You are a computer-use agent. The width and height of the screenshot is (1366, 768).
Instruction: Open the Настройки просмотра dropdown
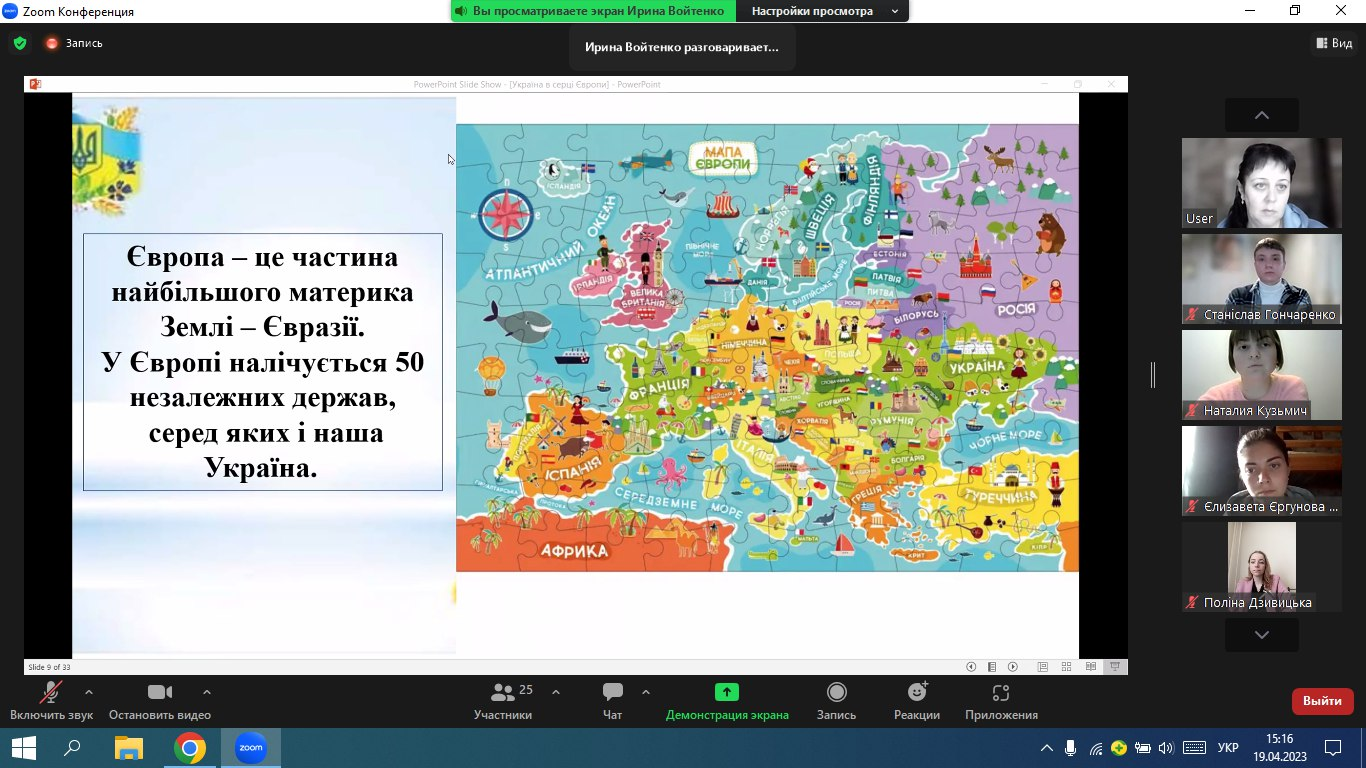(822, 11)
